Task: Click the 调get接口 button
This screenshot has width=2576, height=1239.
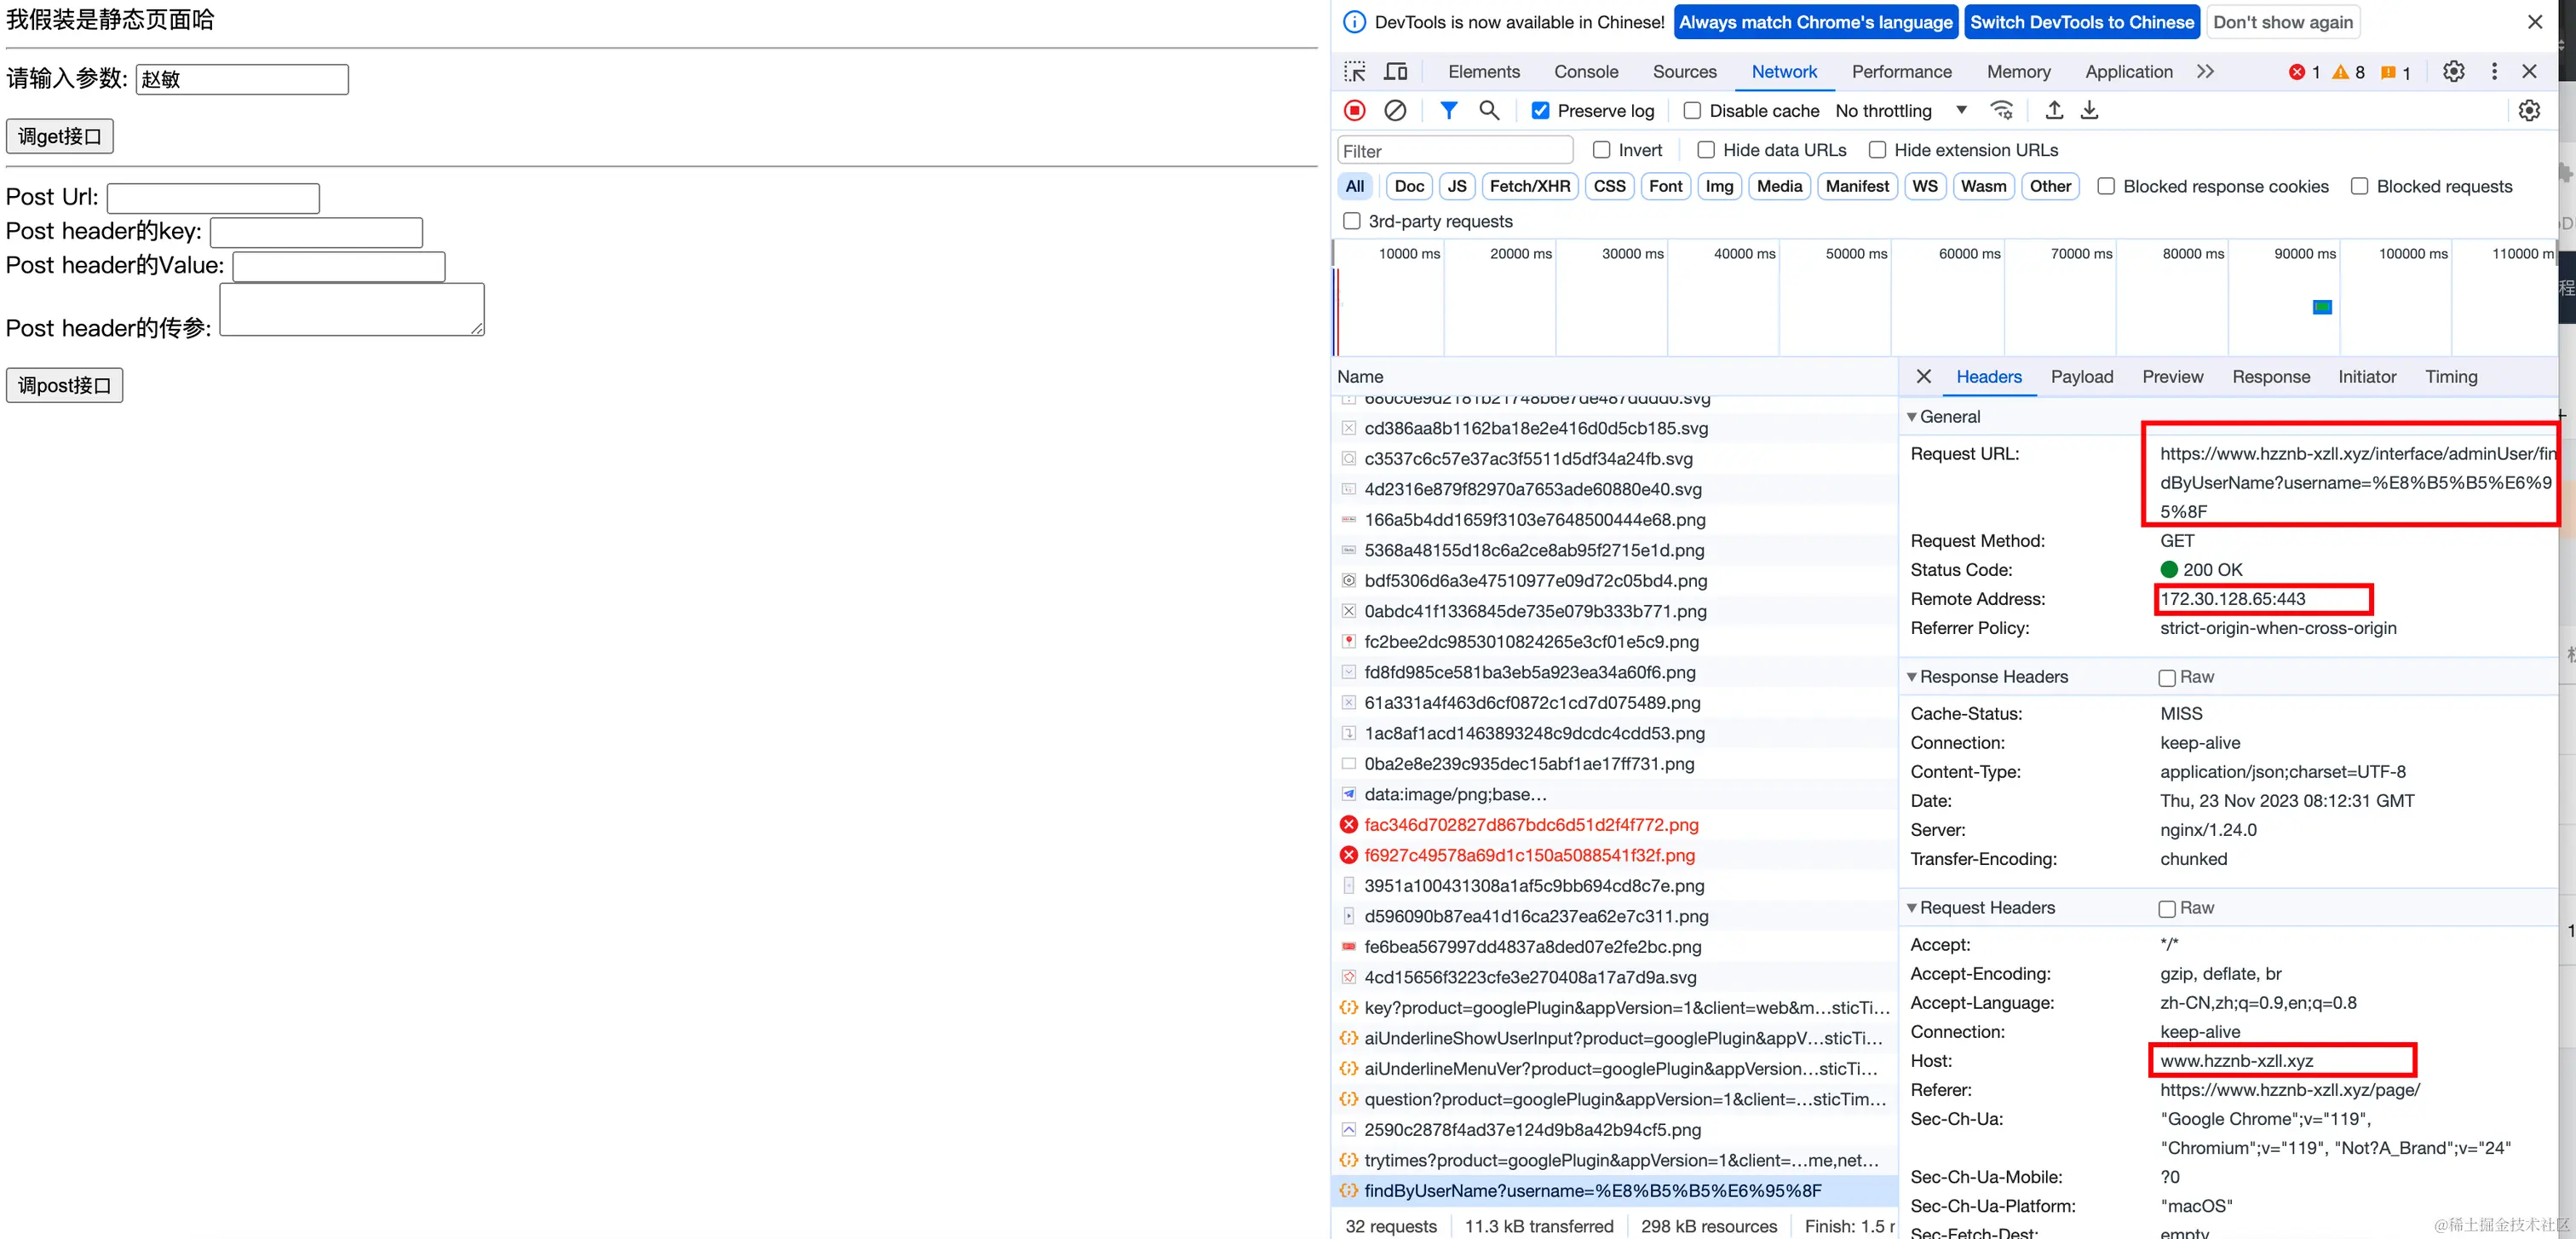Action: point(60,136)
